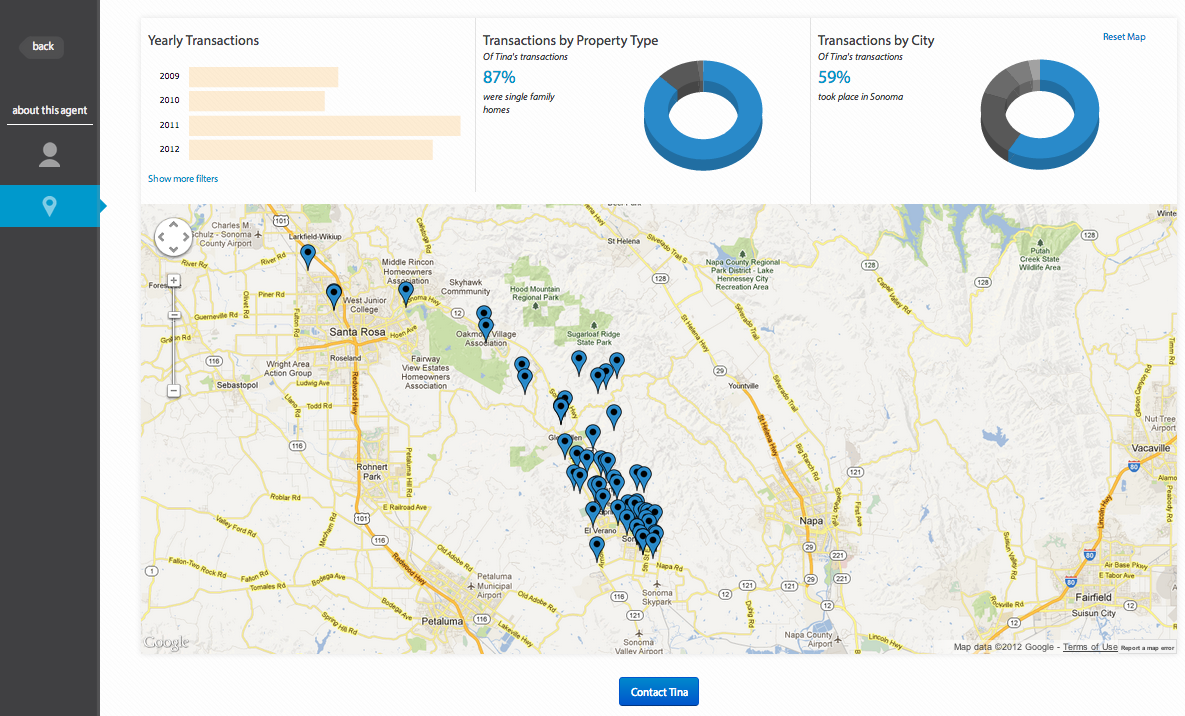Screen dimensions: 1185x716
Task: Open Google Maps Terms of Use
Action: pos(1090,647)
